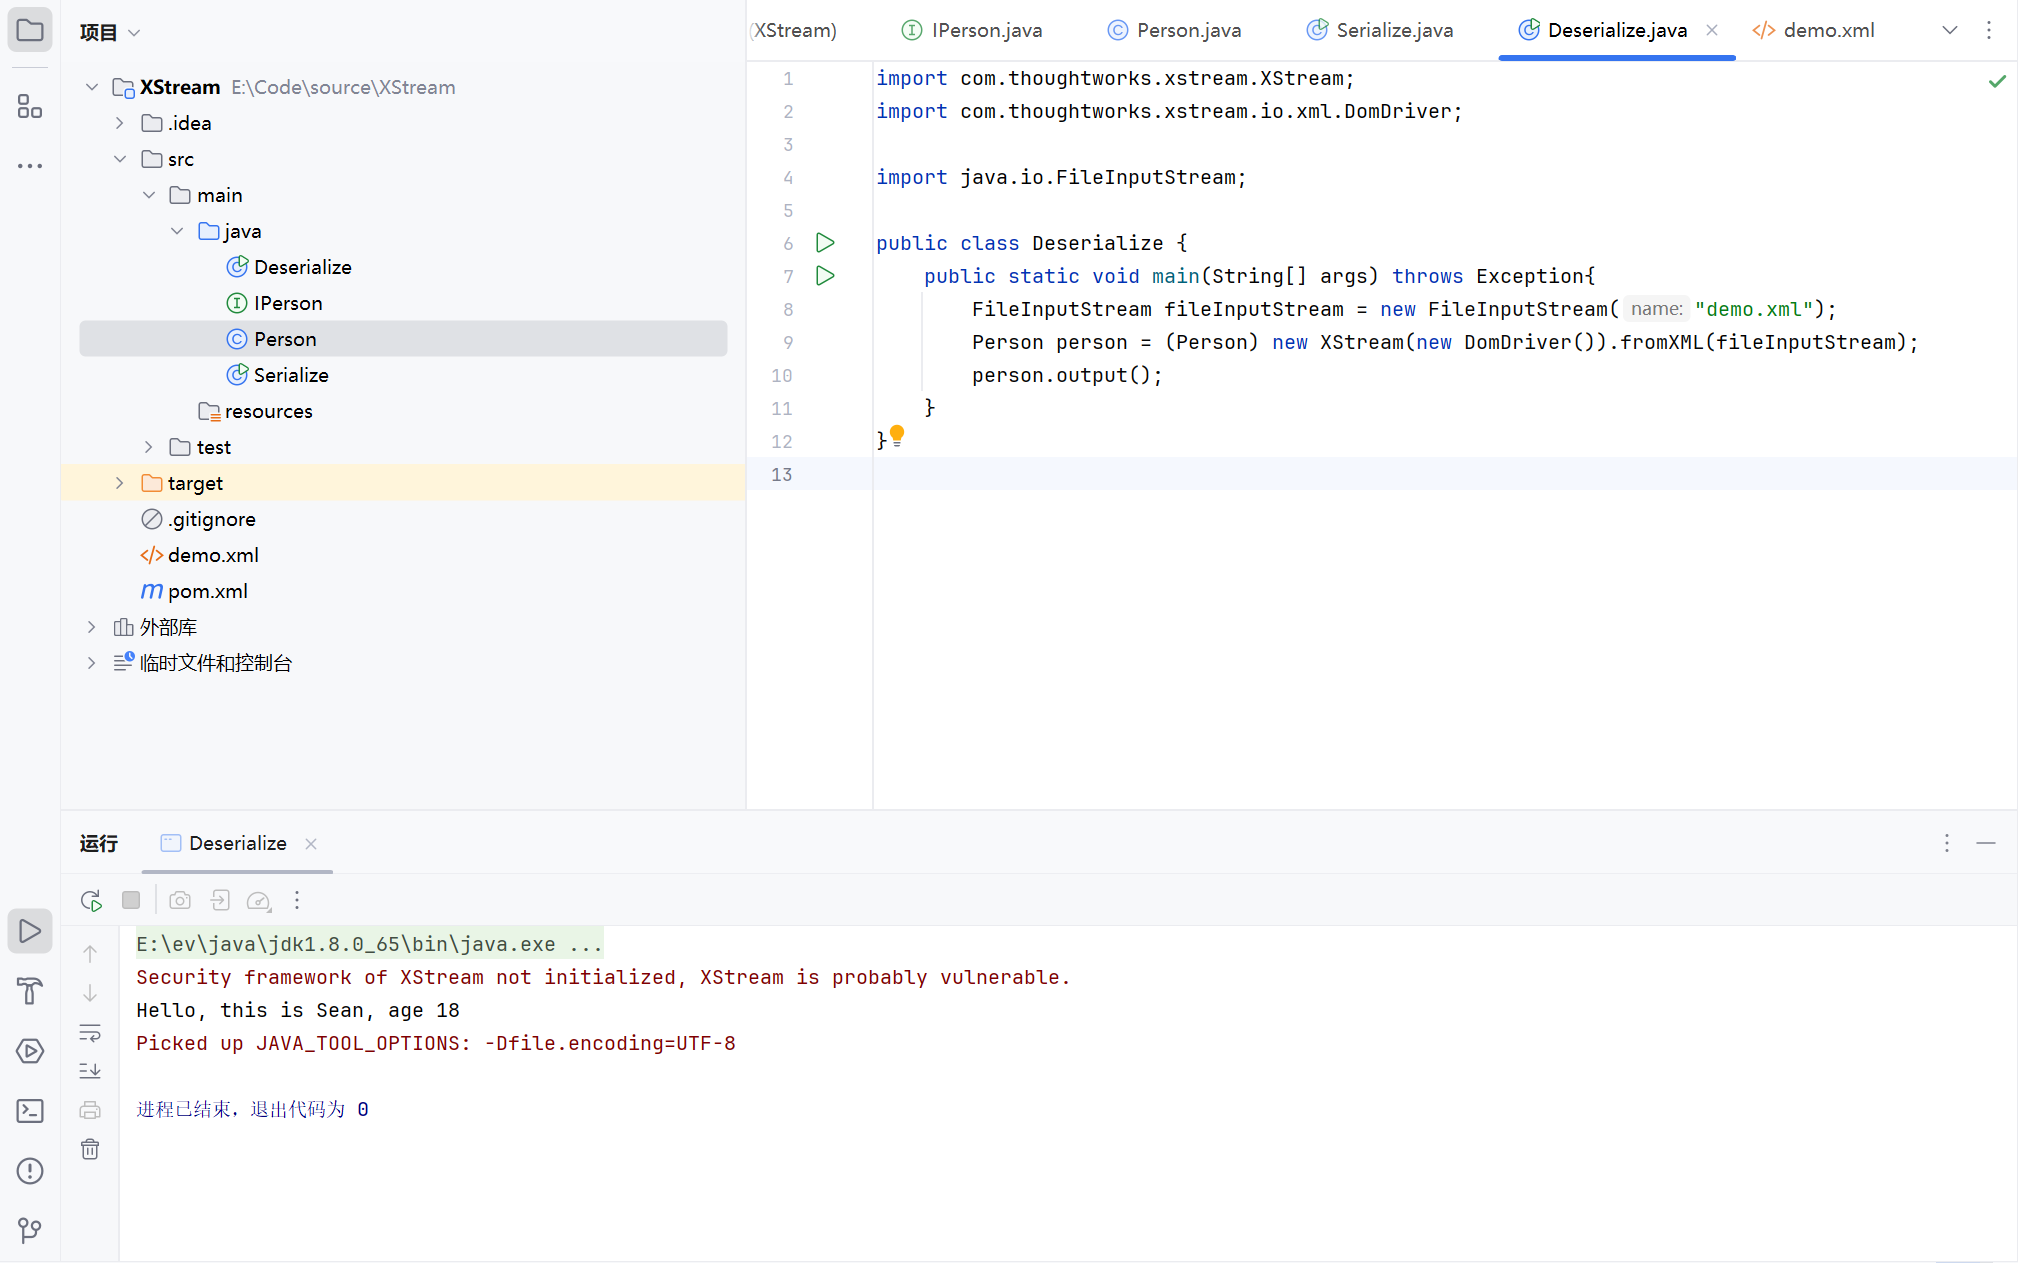
Task: Open the Project tool window folder icon
Action: pos(30,30)
